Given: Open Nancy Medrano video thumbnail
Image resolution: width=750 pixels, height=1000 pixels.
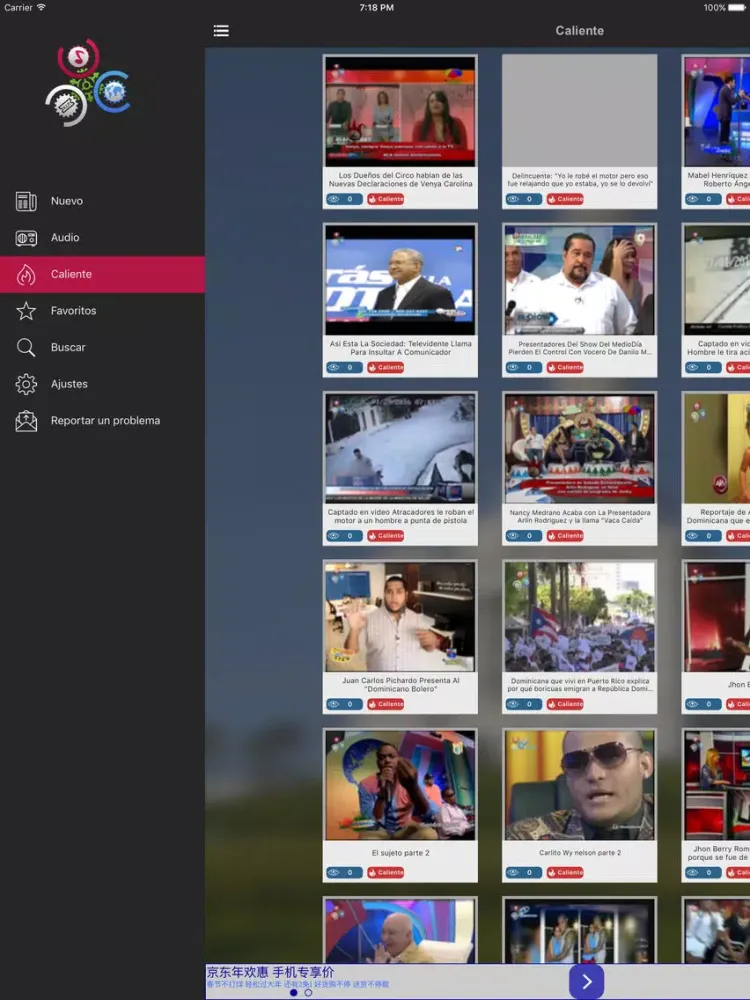Looking at the screenshot, I should (x=579, y=448).
